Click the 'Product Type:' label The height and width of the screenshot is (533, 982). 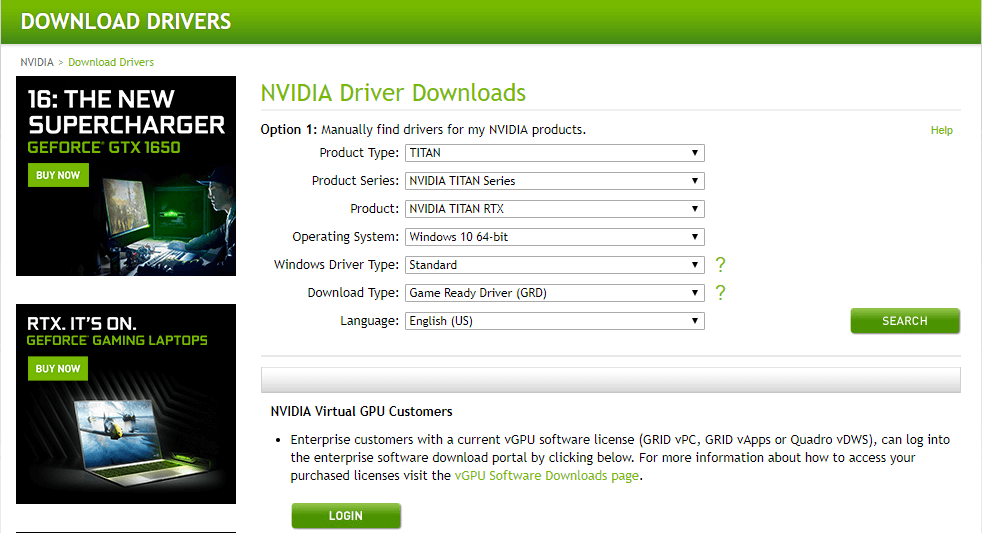[359, 153]
